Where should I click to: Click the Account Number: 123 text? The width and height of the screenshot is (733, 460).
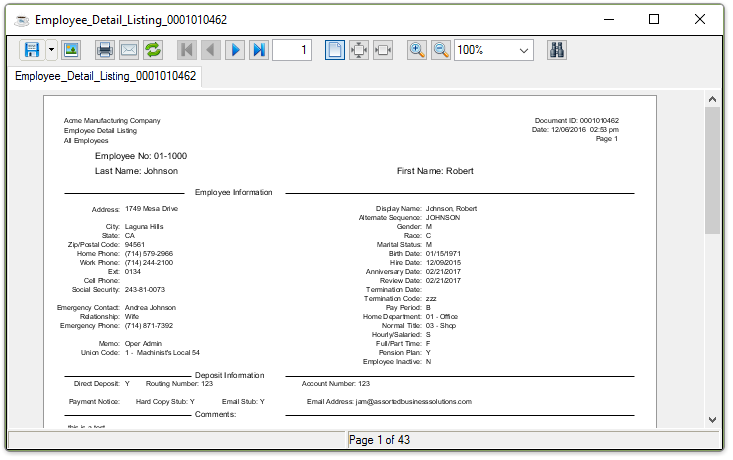(x=335, y=384)
